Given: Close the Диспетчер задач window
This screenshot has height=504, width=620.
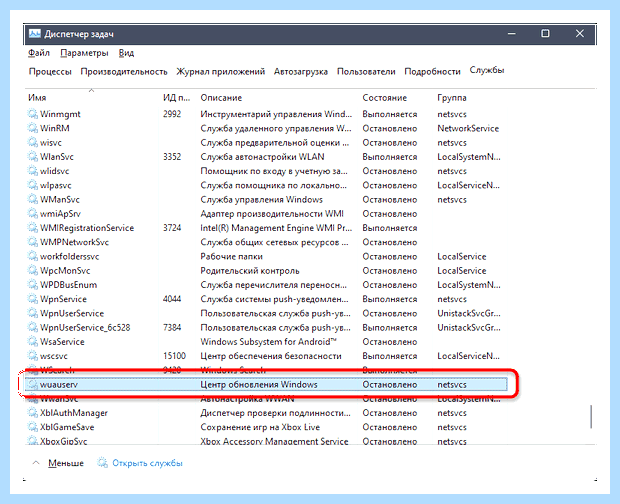Looking at the screenshot, I should click(x=580, y=34).
